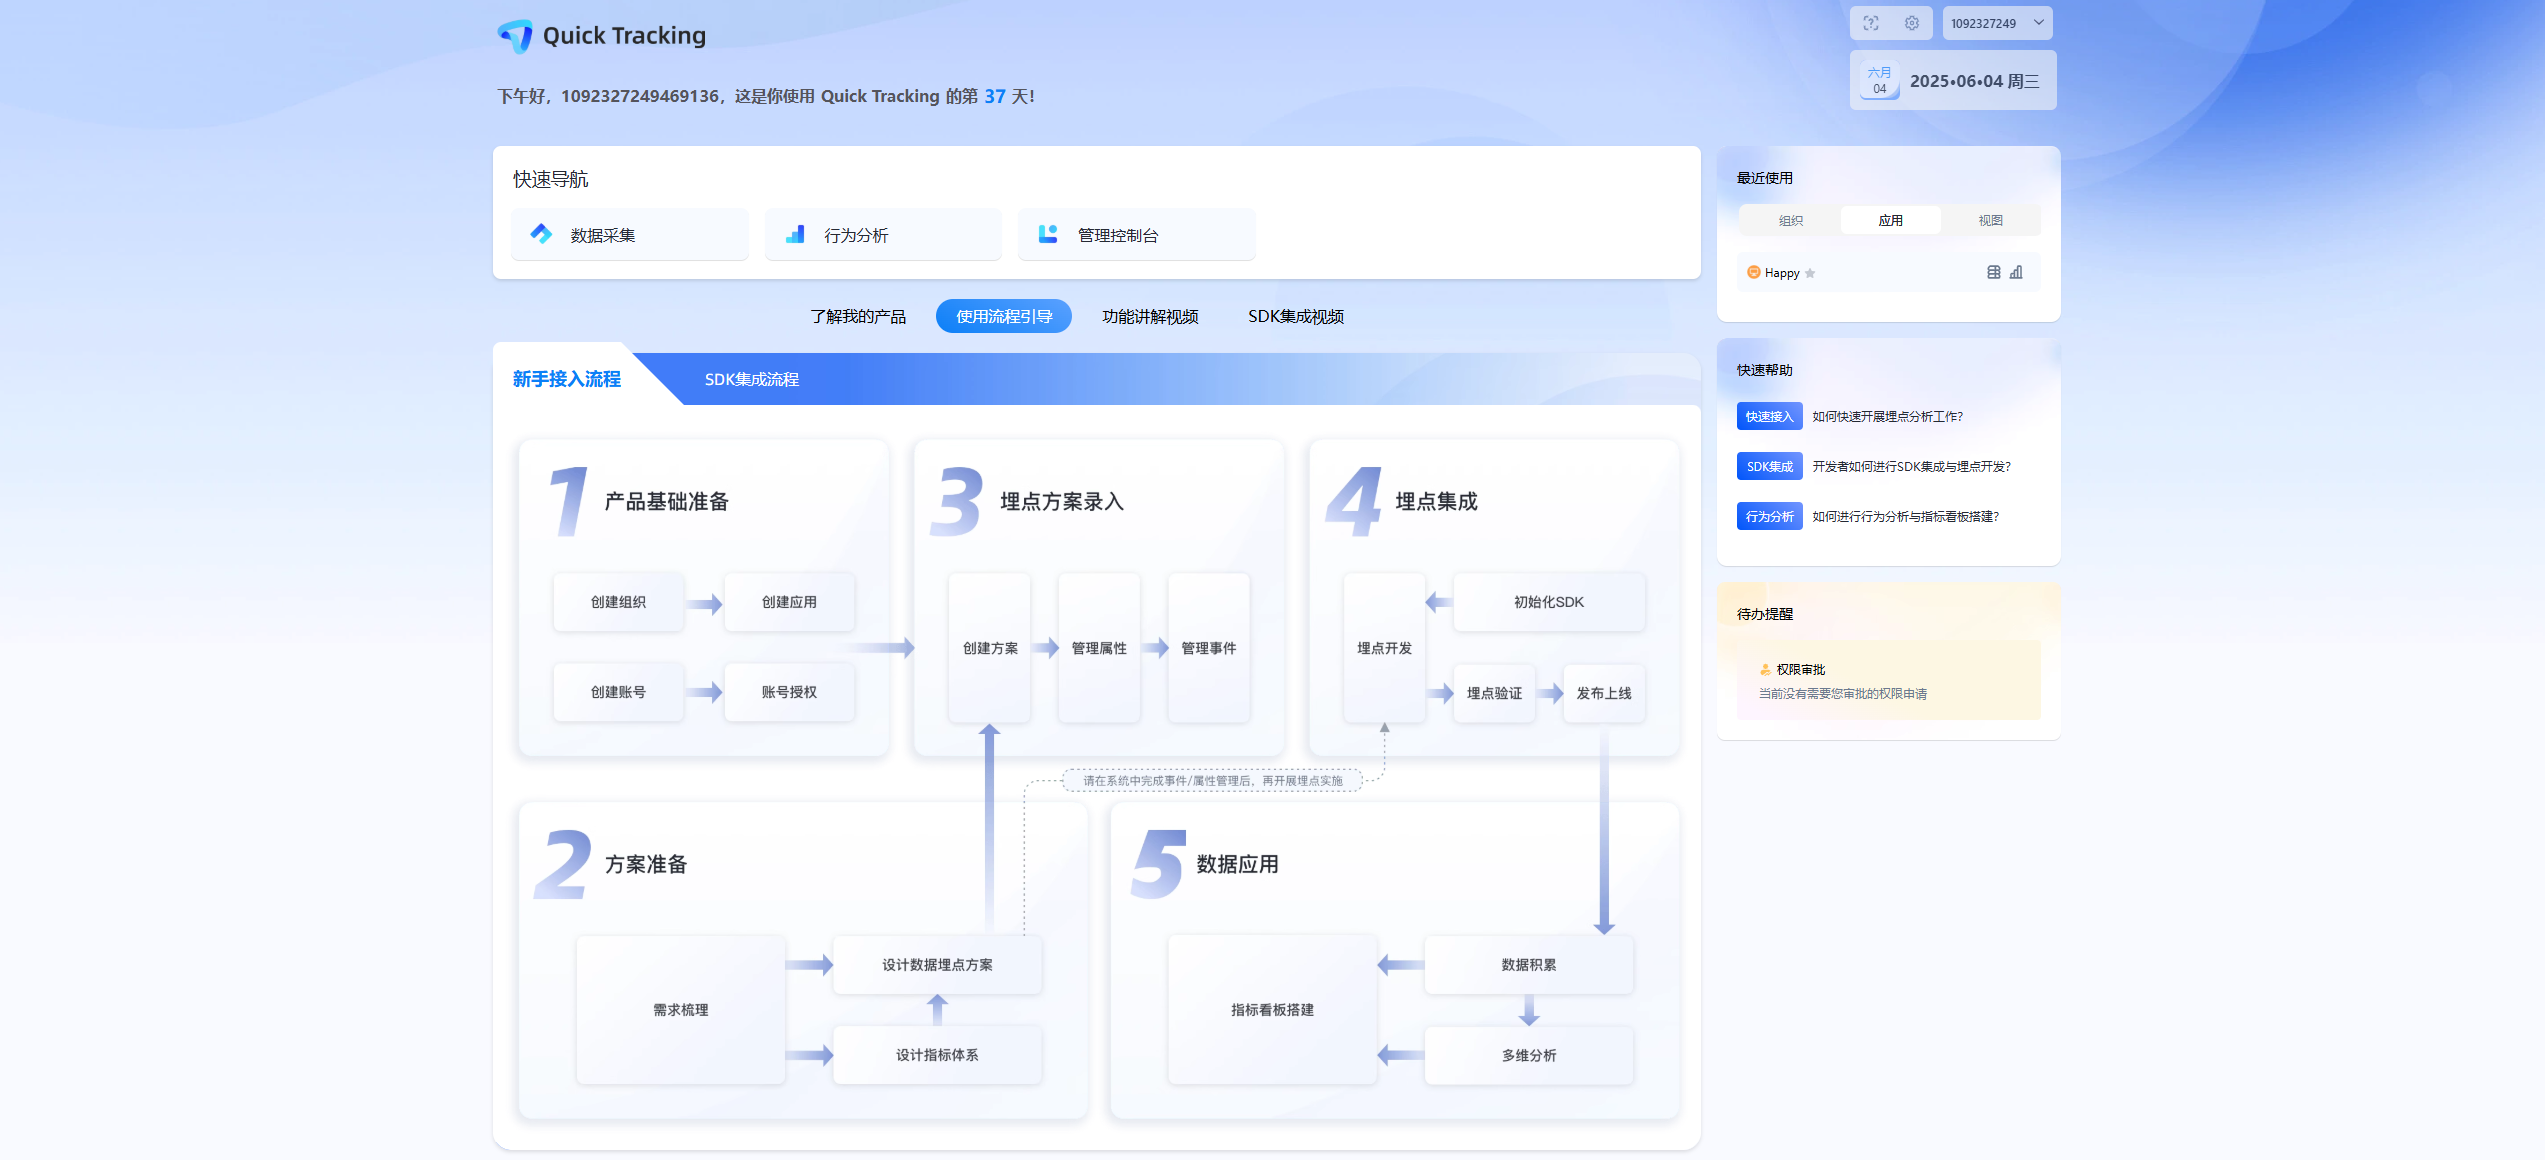The image size is (2545, 1160).
Task: Click the 指标看板搭建 step box
Action: coord(1272,1010)
